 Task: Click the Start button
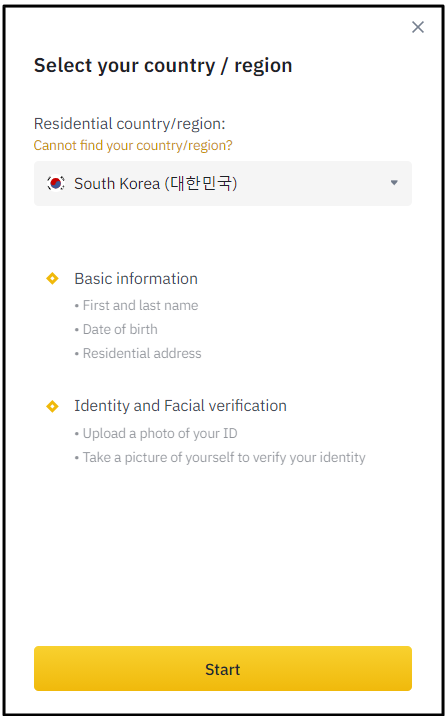click(223, 669)
